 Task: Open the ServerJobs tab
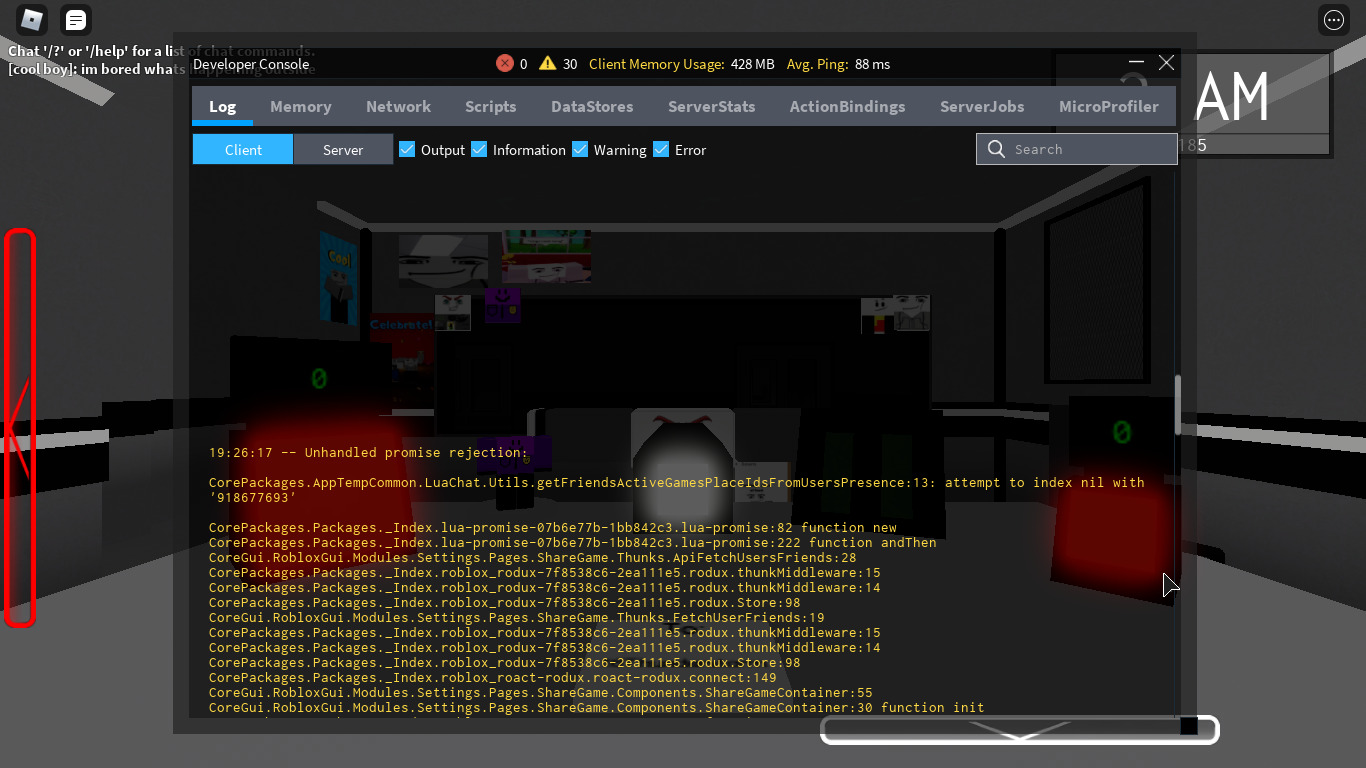[x=982, y=106]
